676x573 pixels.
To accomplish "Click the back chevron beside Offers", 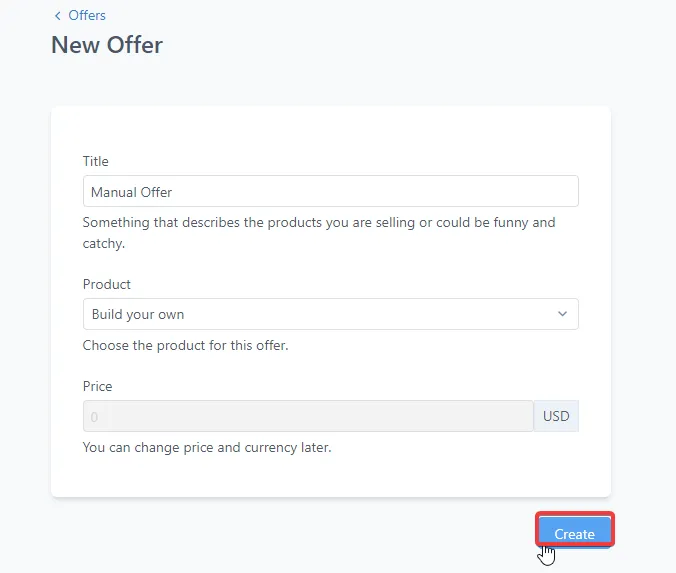I will pyautogui.click(x=56, y=16).
